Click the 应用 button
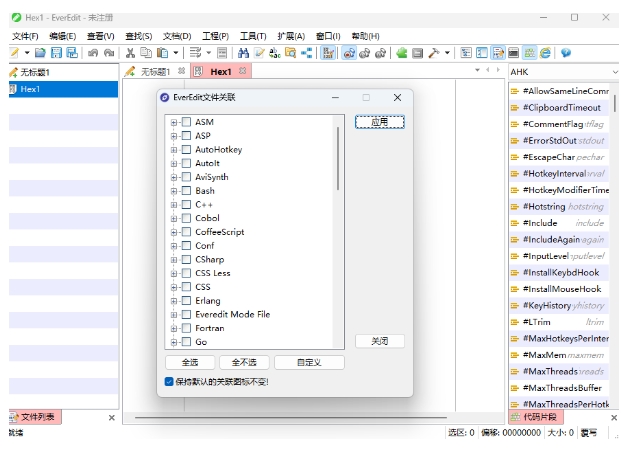This screenshot has width=621, height=450. point(380,122)
